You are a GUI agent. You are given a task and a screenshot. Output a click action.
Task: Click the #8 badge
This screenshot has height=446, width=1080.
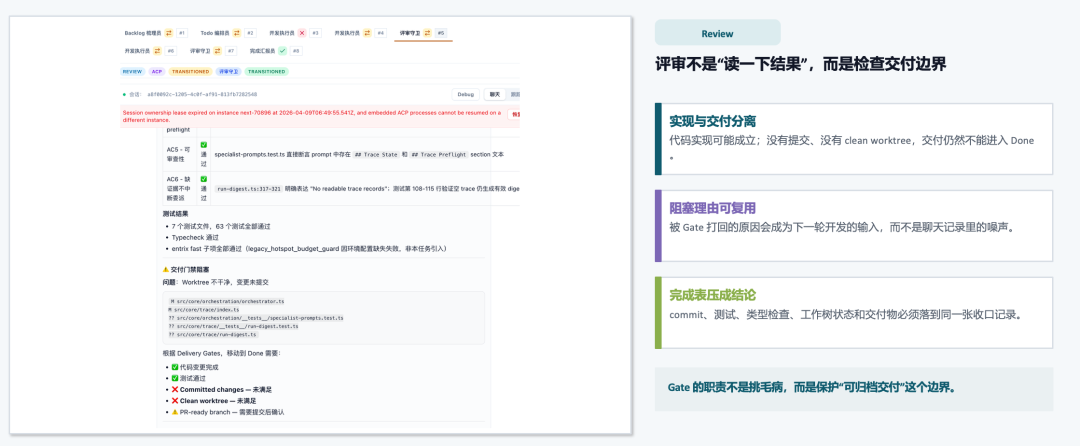[x=295, y=50]
